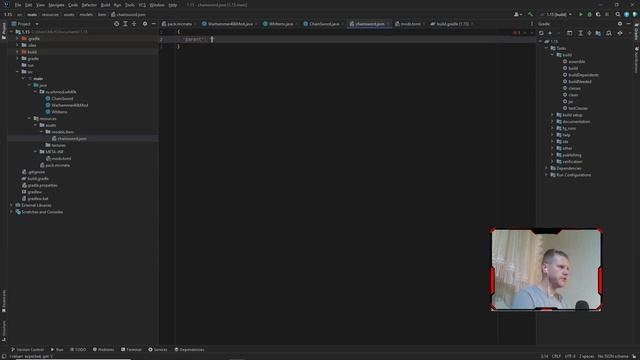Open Project panel settings gear
The image size is (640, 360).
144,24
